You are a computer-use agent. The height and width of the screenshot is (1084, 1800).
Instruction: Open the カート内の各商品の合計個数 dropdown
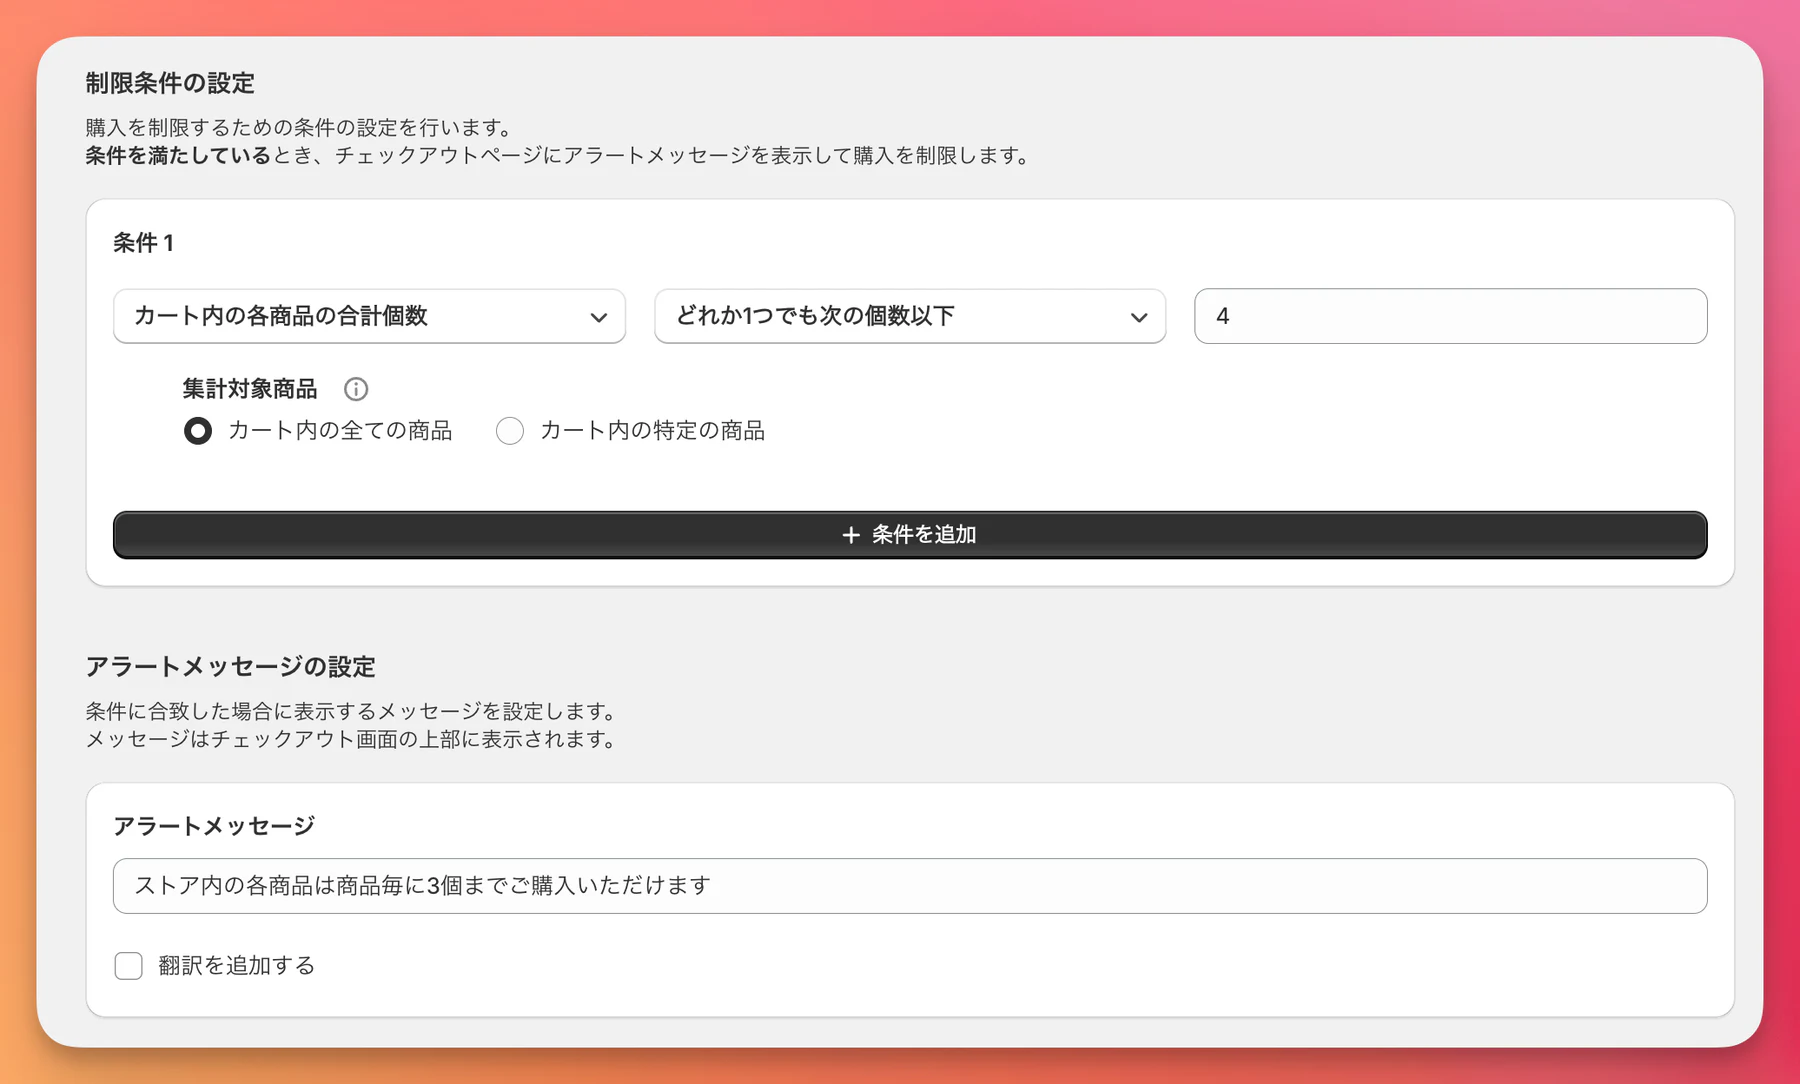(x=369, y=316)
